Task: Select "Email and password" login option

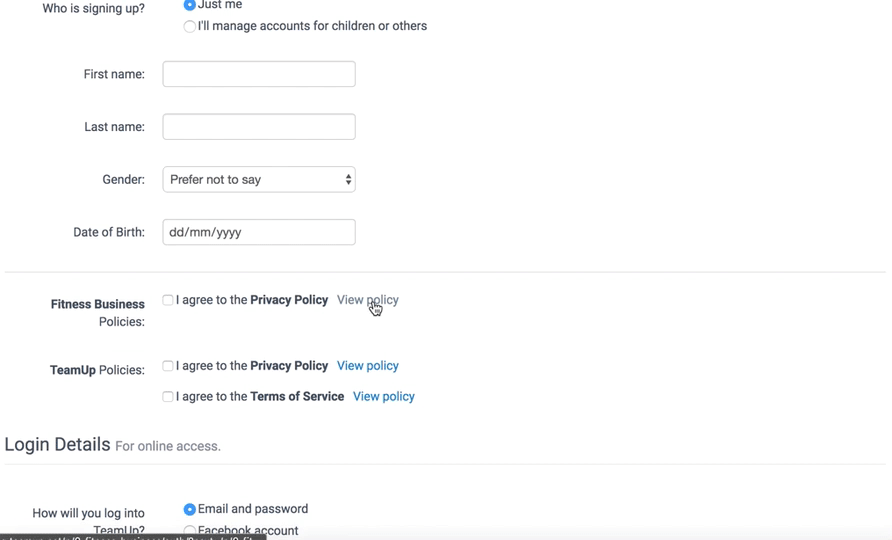Action: tap(190, 509)
